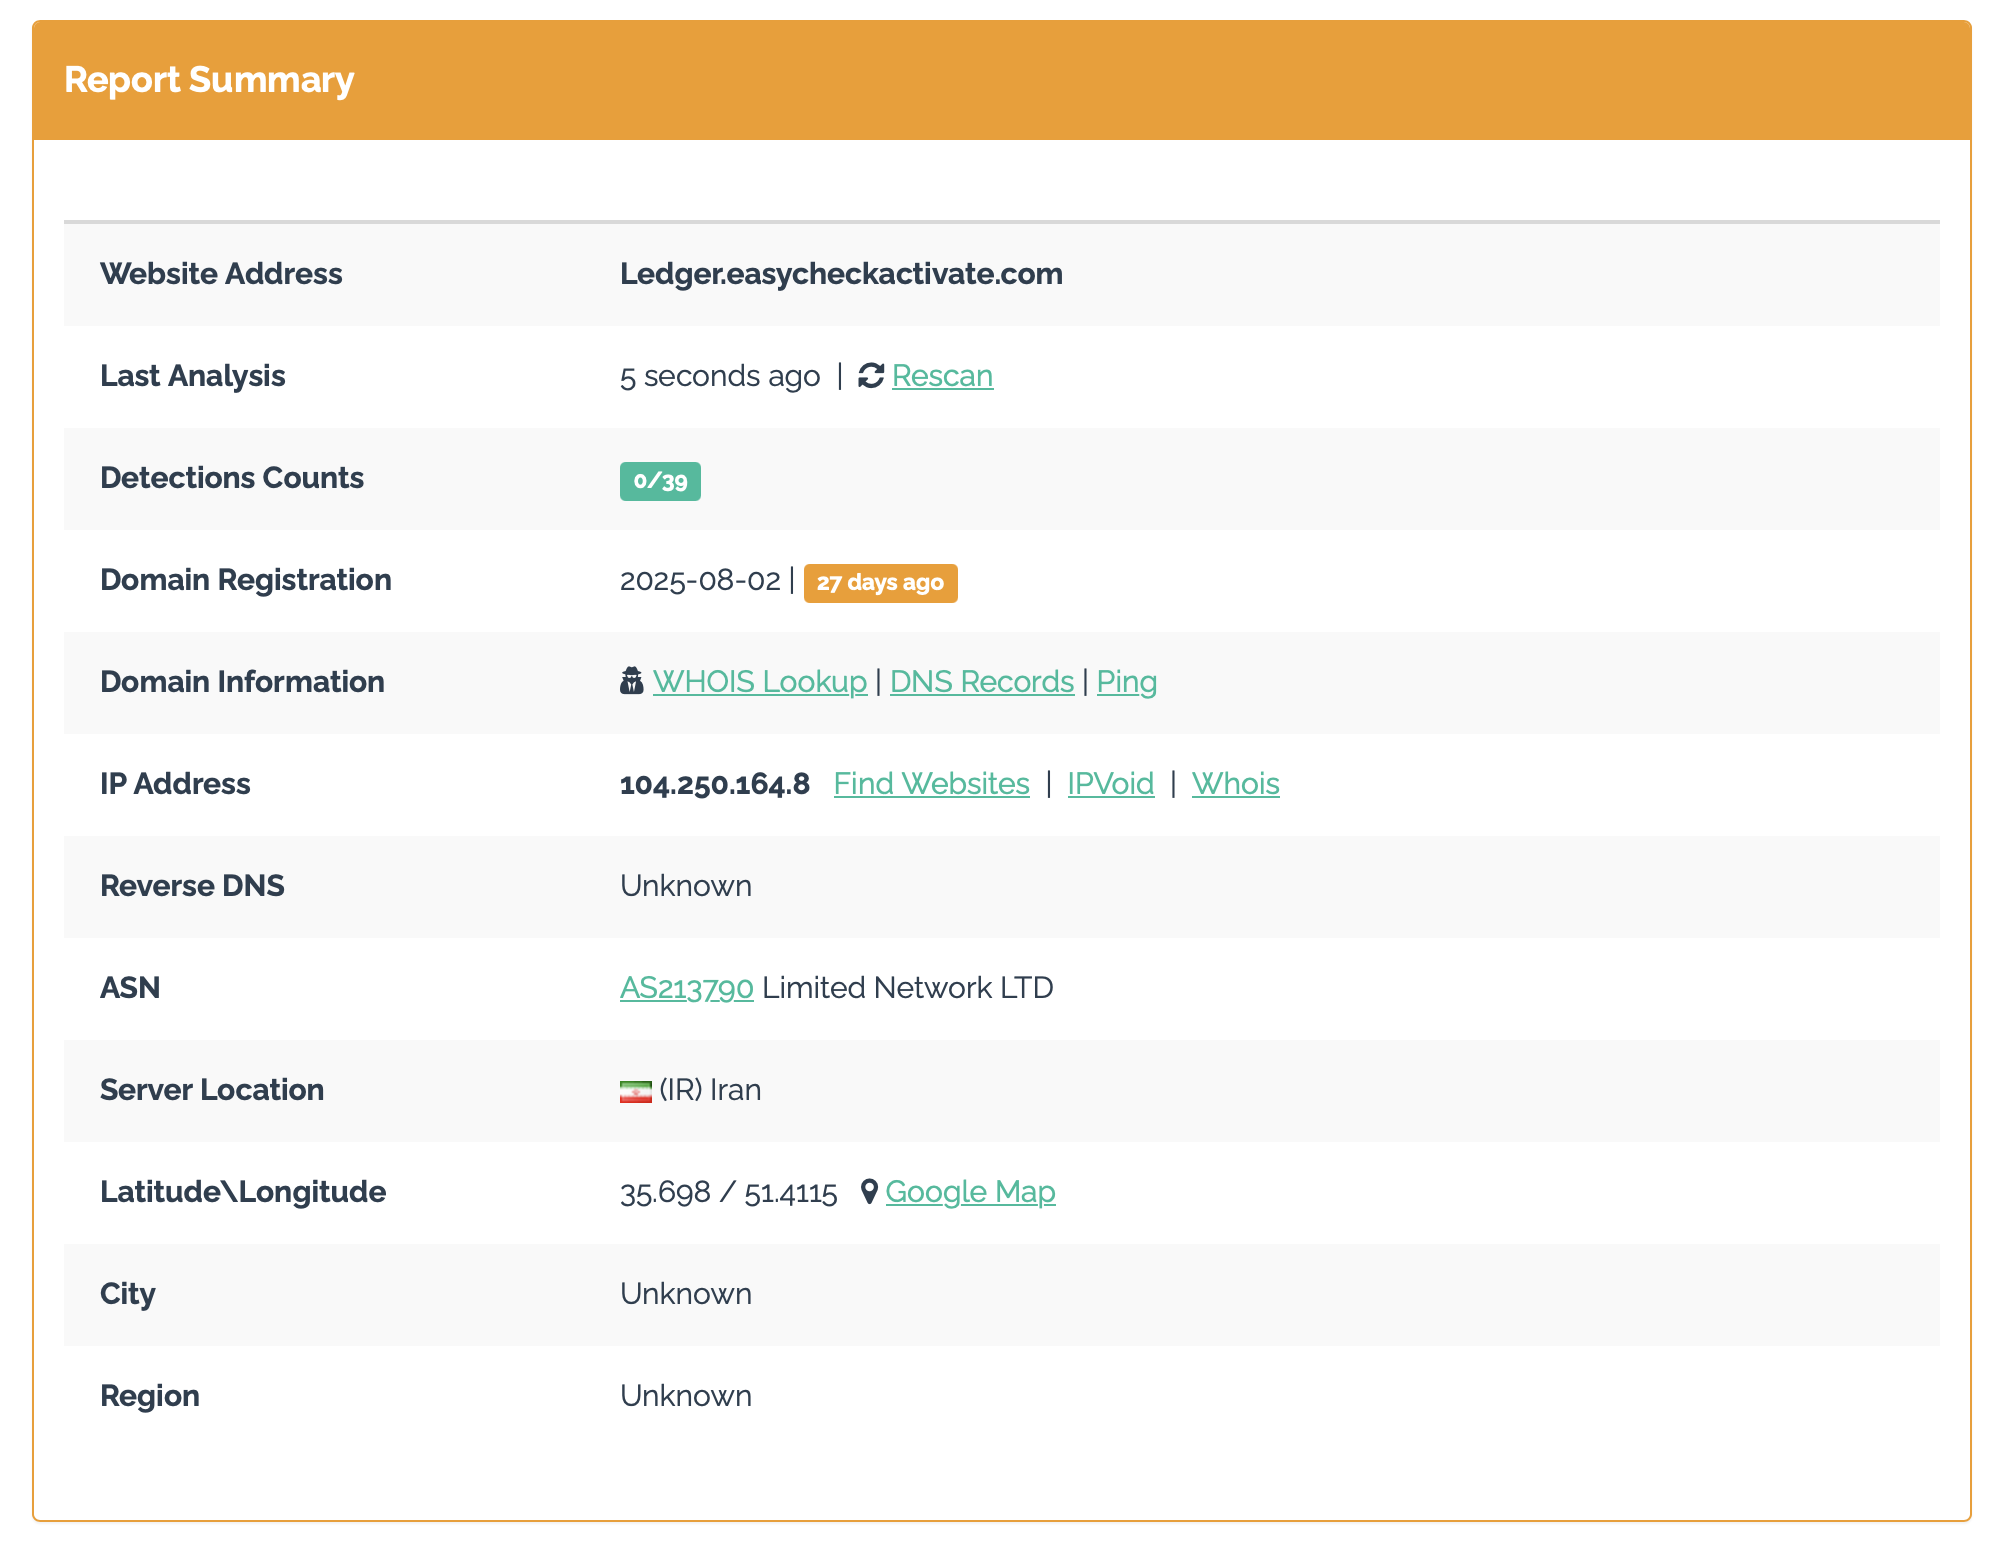Click the Reverse DNS Unknown value
This screenshot has width=2004, height=1544.
click(x=686, y=886)
